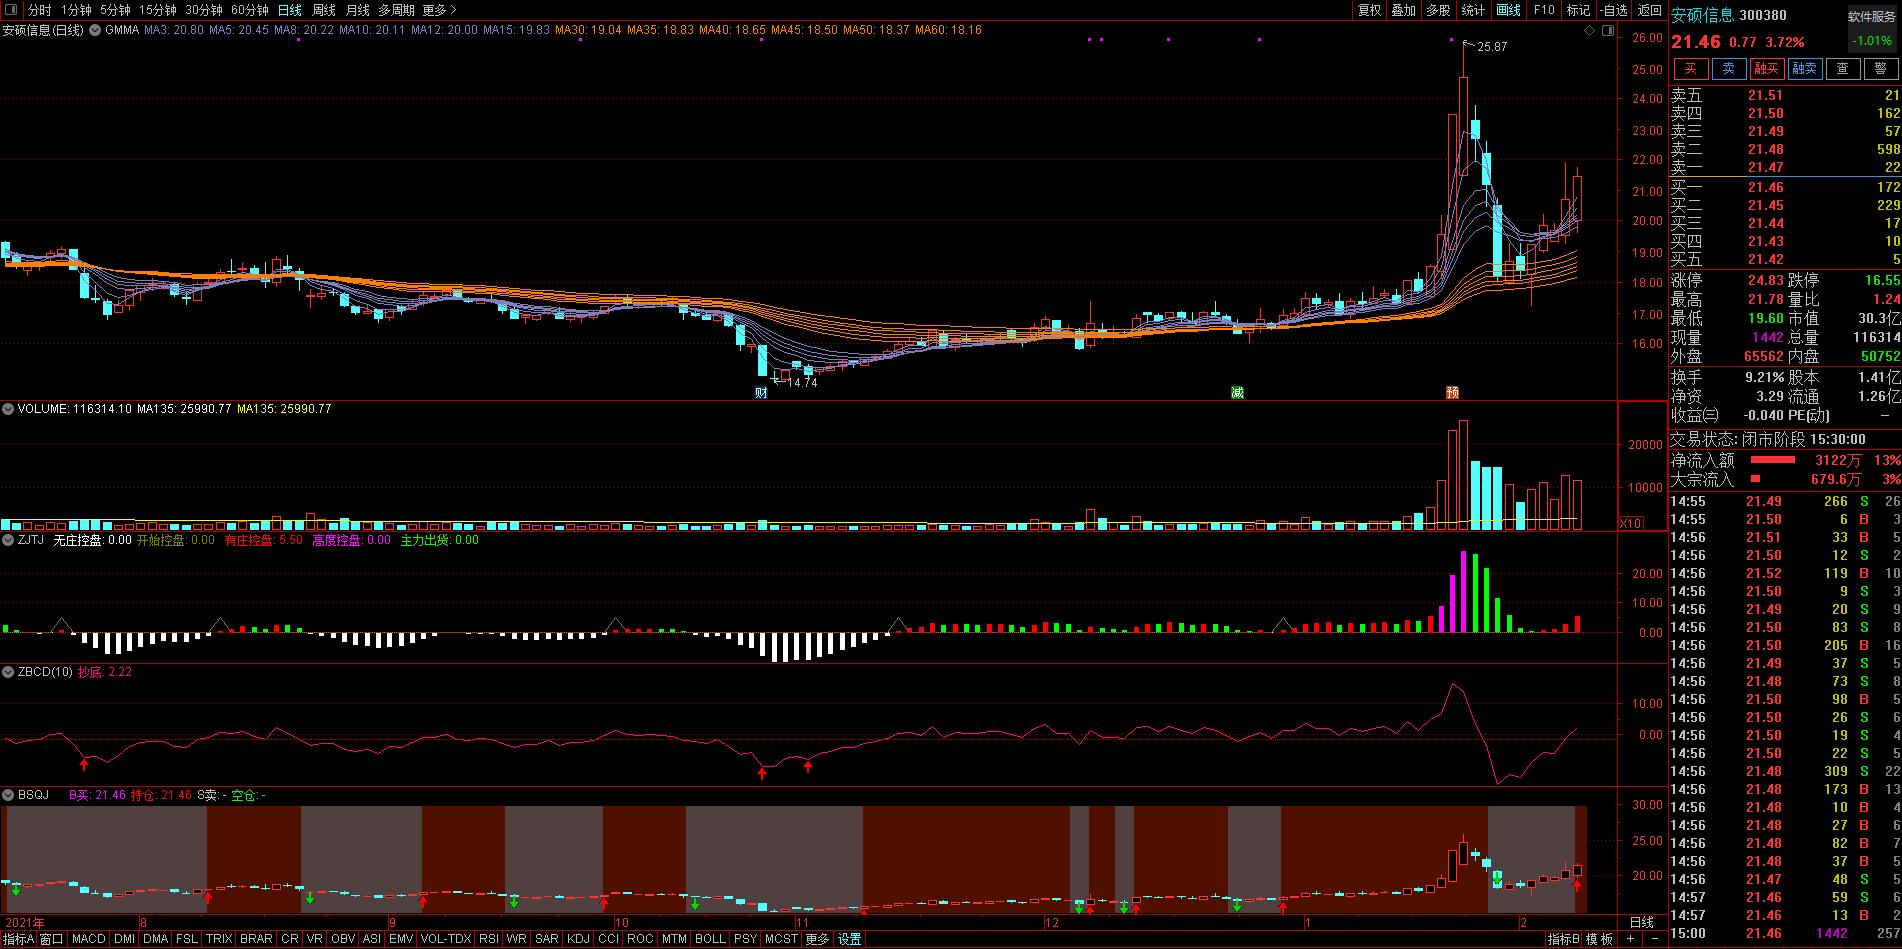Click the 25.87 peak candlestick price marker
This screenshot has width=1902, height=949.
click(x=1491, y=47)
